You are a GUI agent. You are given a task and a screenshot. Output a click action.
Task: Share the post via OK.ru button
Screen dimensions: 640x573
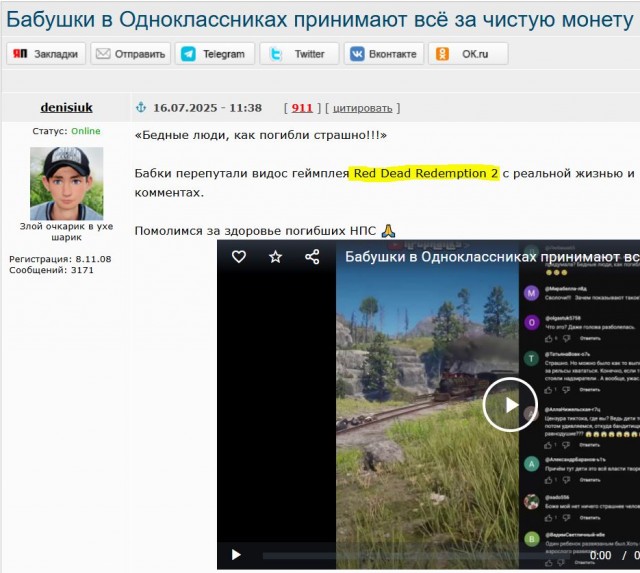pyautogui.click(x=468, y=54)
